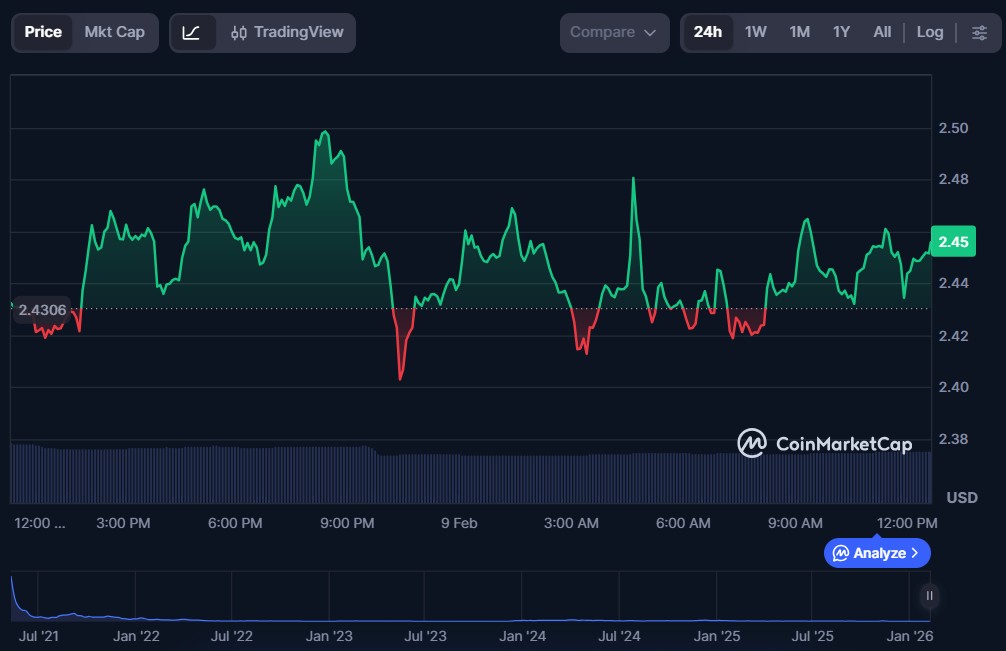This screenshot has height=651, width=1006.
Task: Switch to Mkt Cap view
Action: tap(114, 32)
